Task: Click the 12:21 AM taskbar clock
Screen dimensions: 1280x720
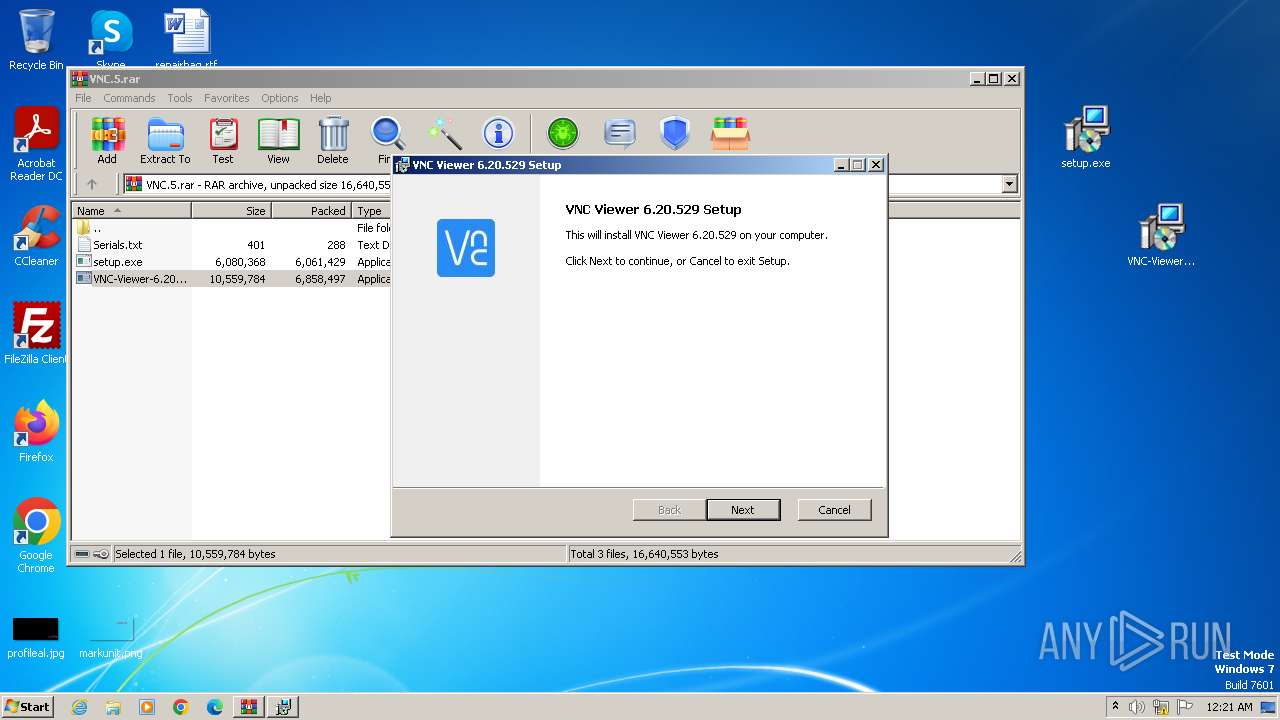Action: pyautogui.click(x=1230, y=707)
